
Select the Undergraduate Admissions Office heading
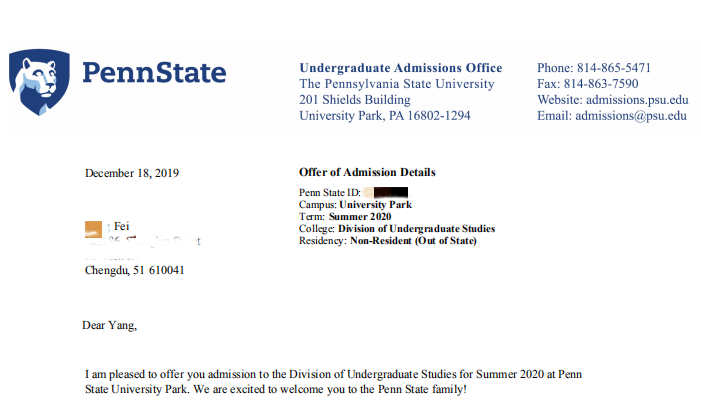[x=400, y=68]
